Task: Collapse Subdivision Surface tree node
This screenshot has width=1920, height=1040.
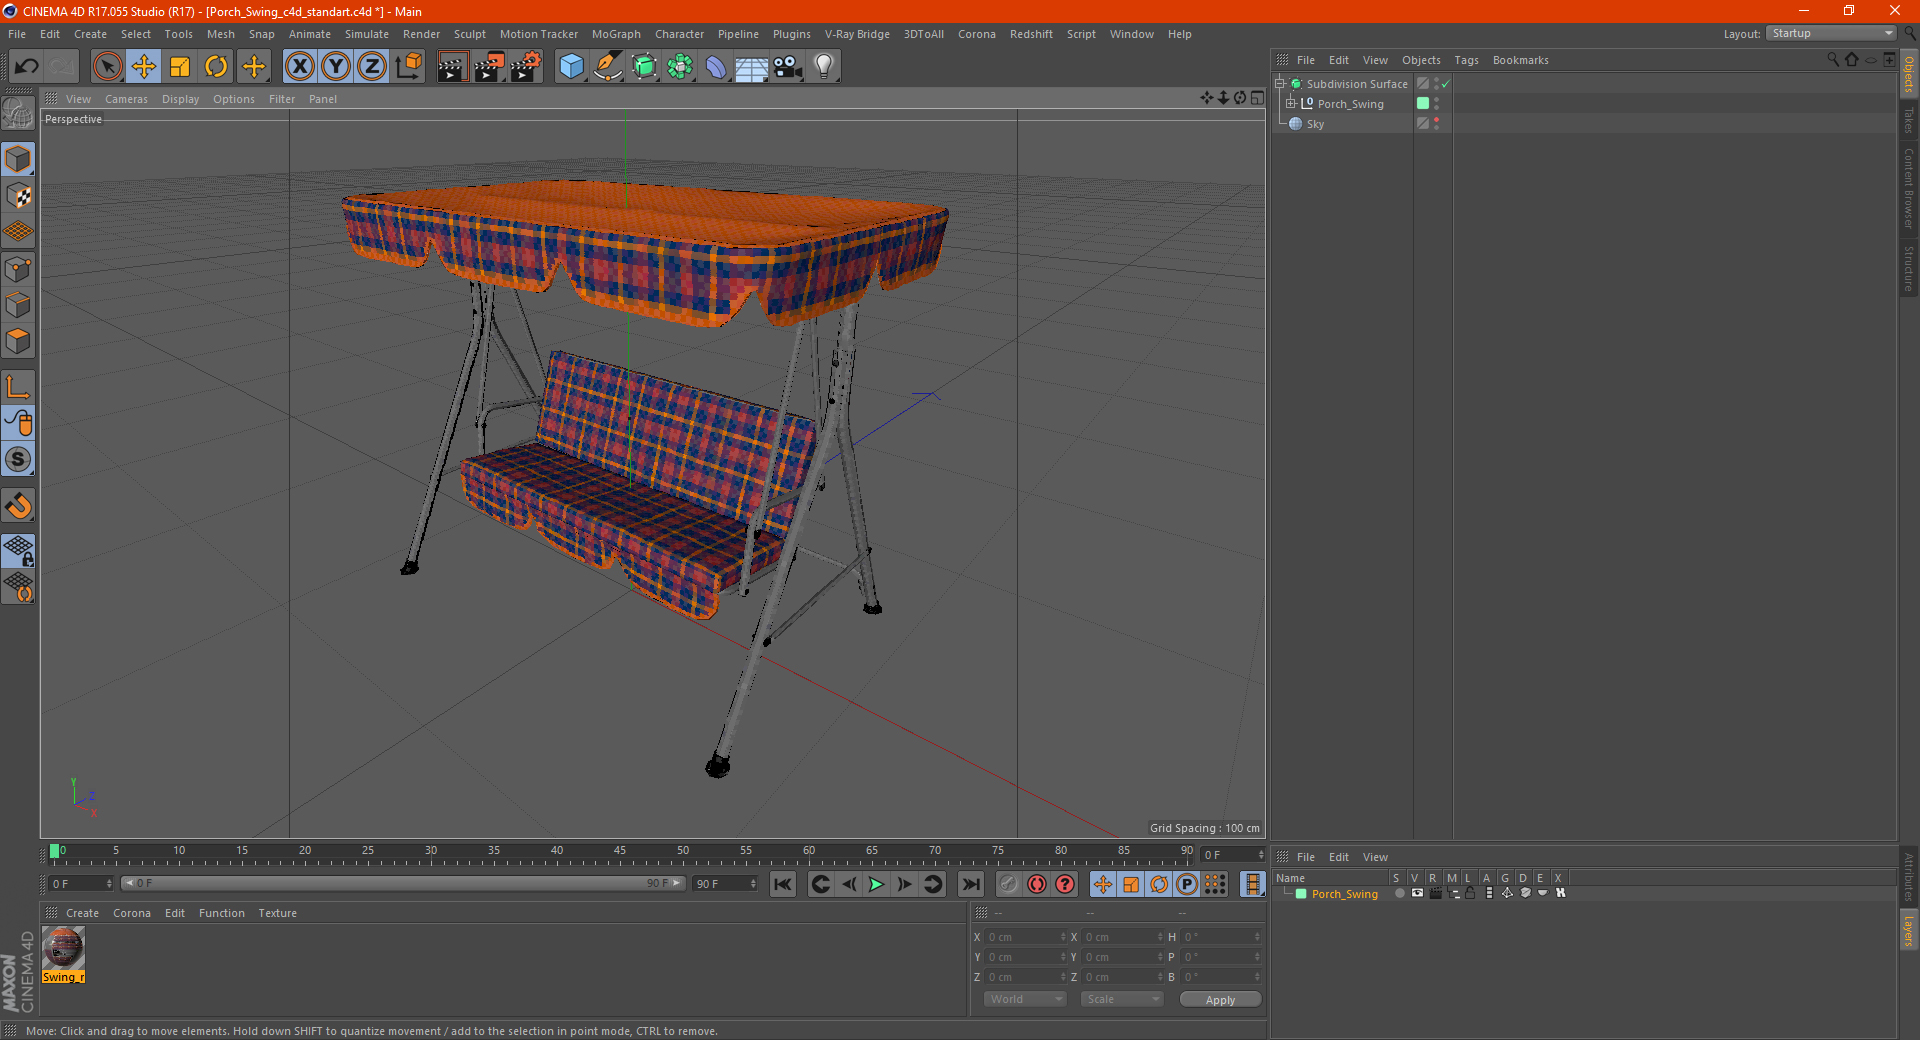Action: click(1279, 84)
